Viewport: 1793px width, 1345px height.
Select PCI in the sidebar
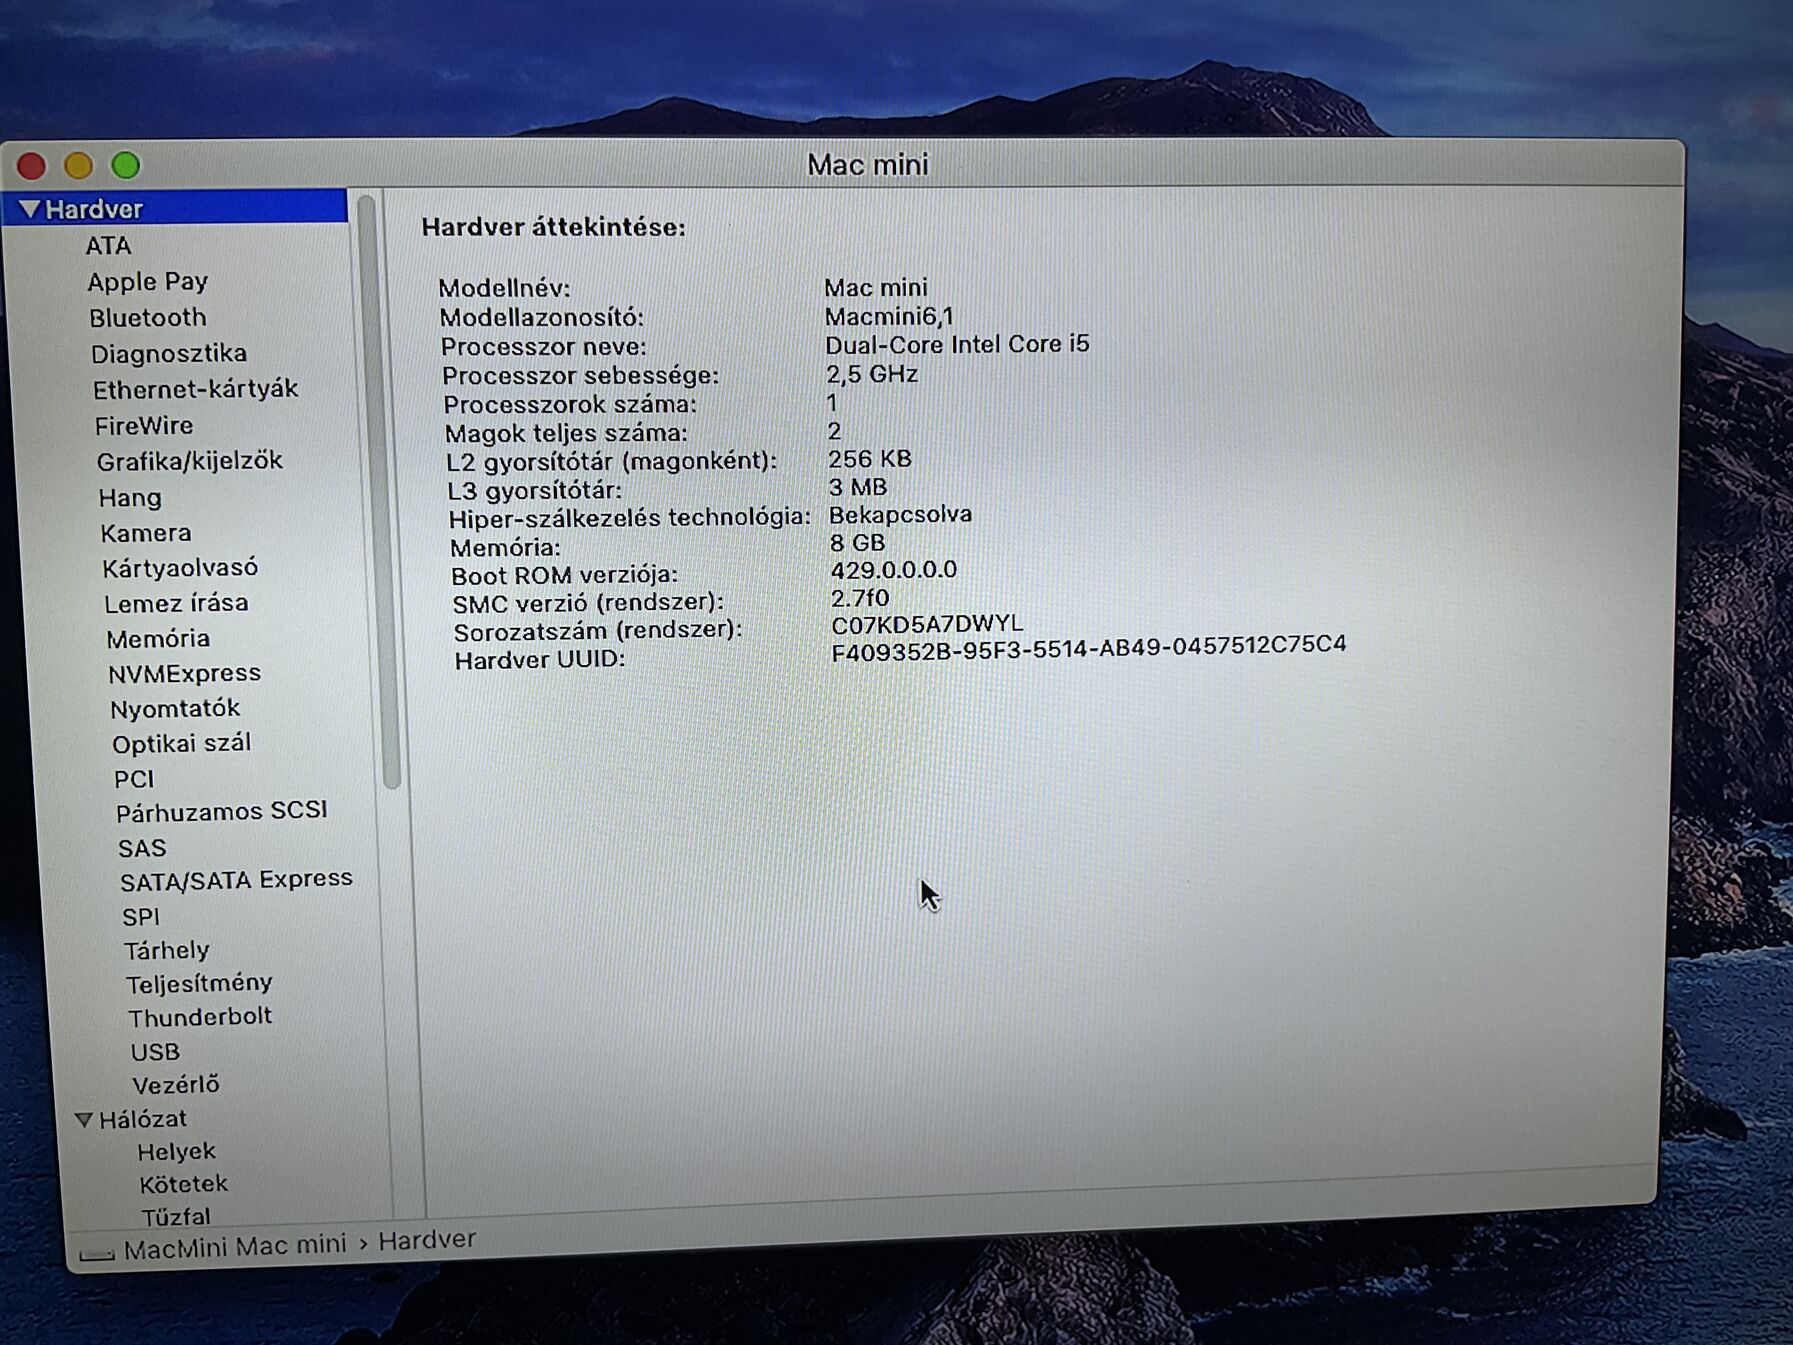coord(134,779)
